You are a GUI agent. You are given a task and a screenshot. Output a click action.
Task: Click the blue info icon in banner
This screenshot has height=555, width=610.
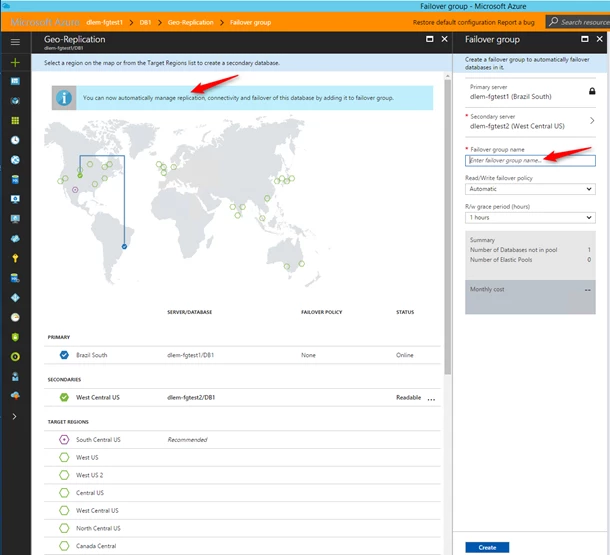(64, 98)
